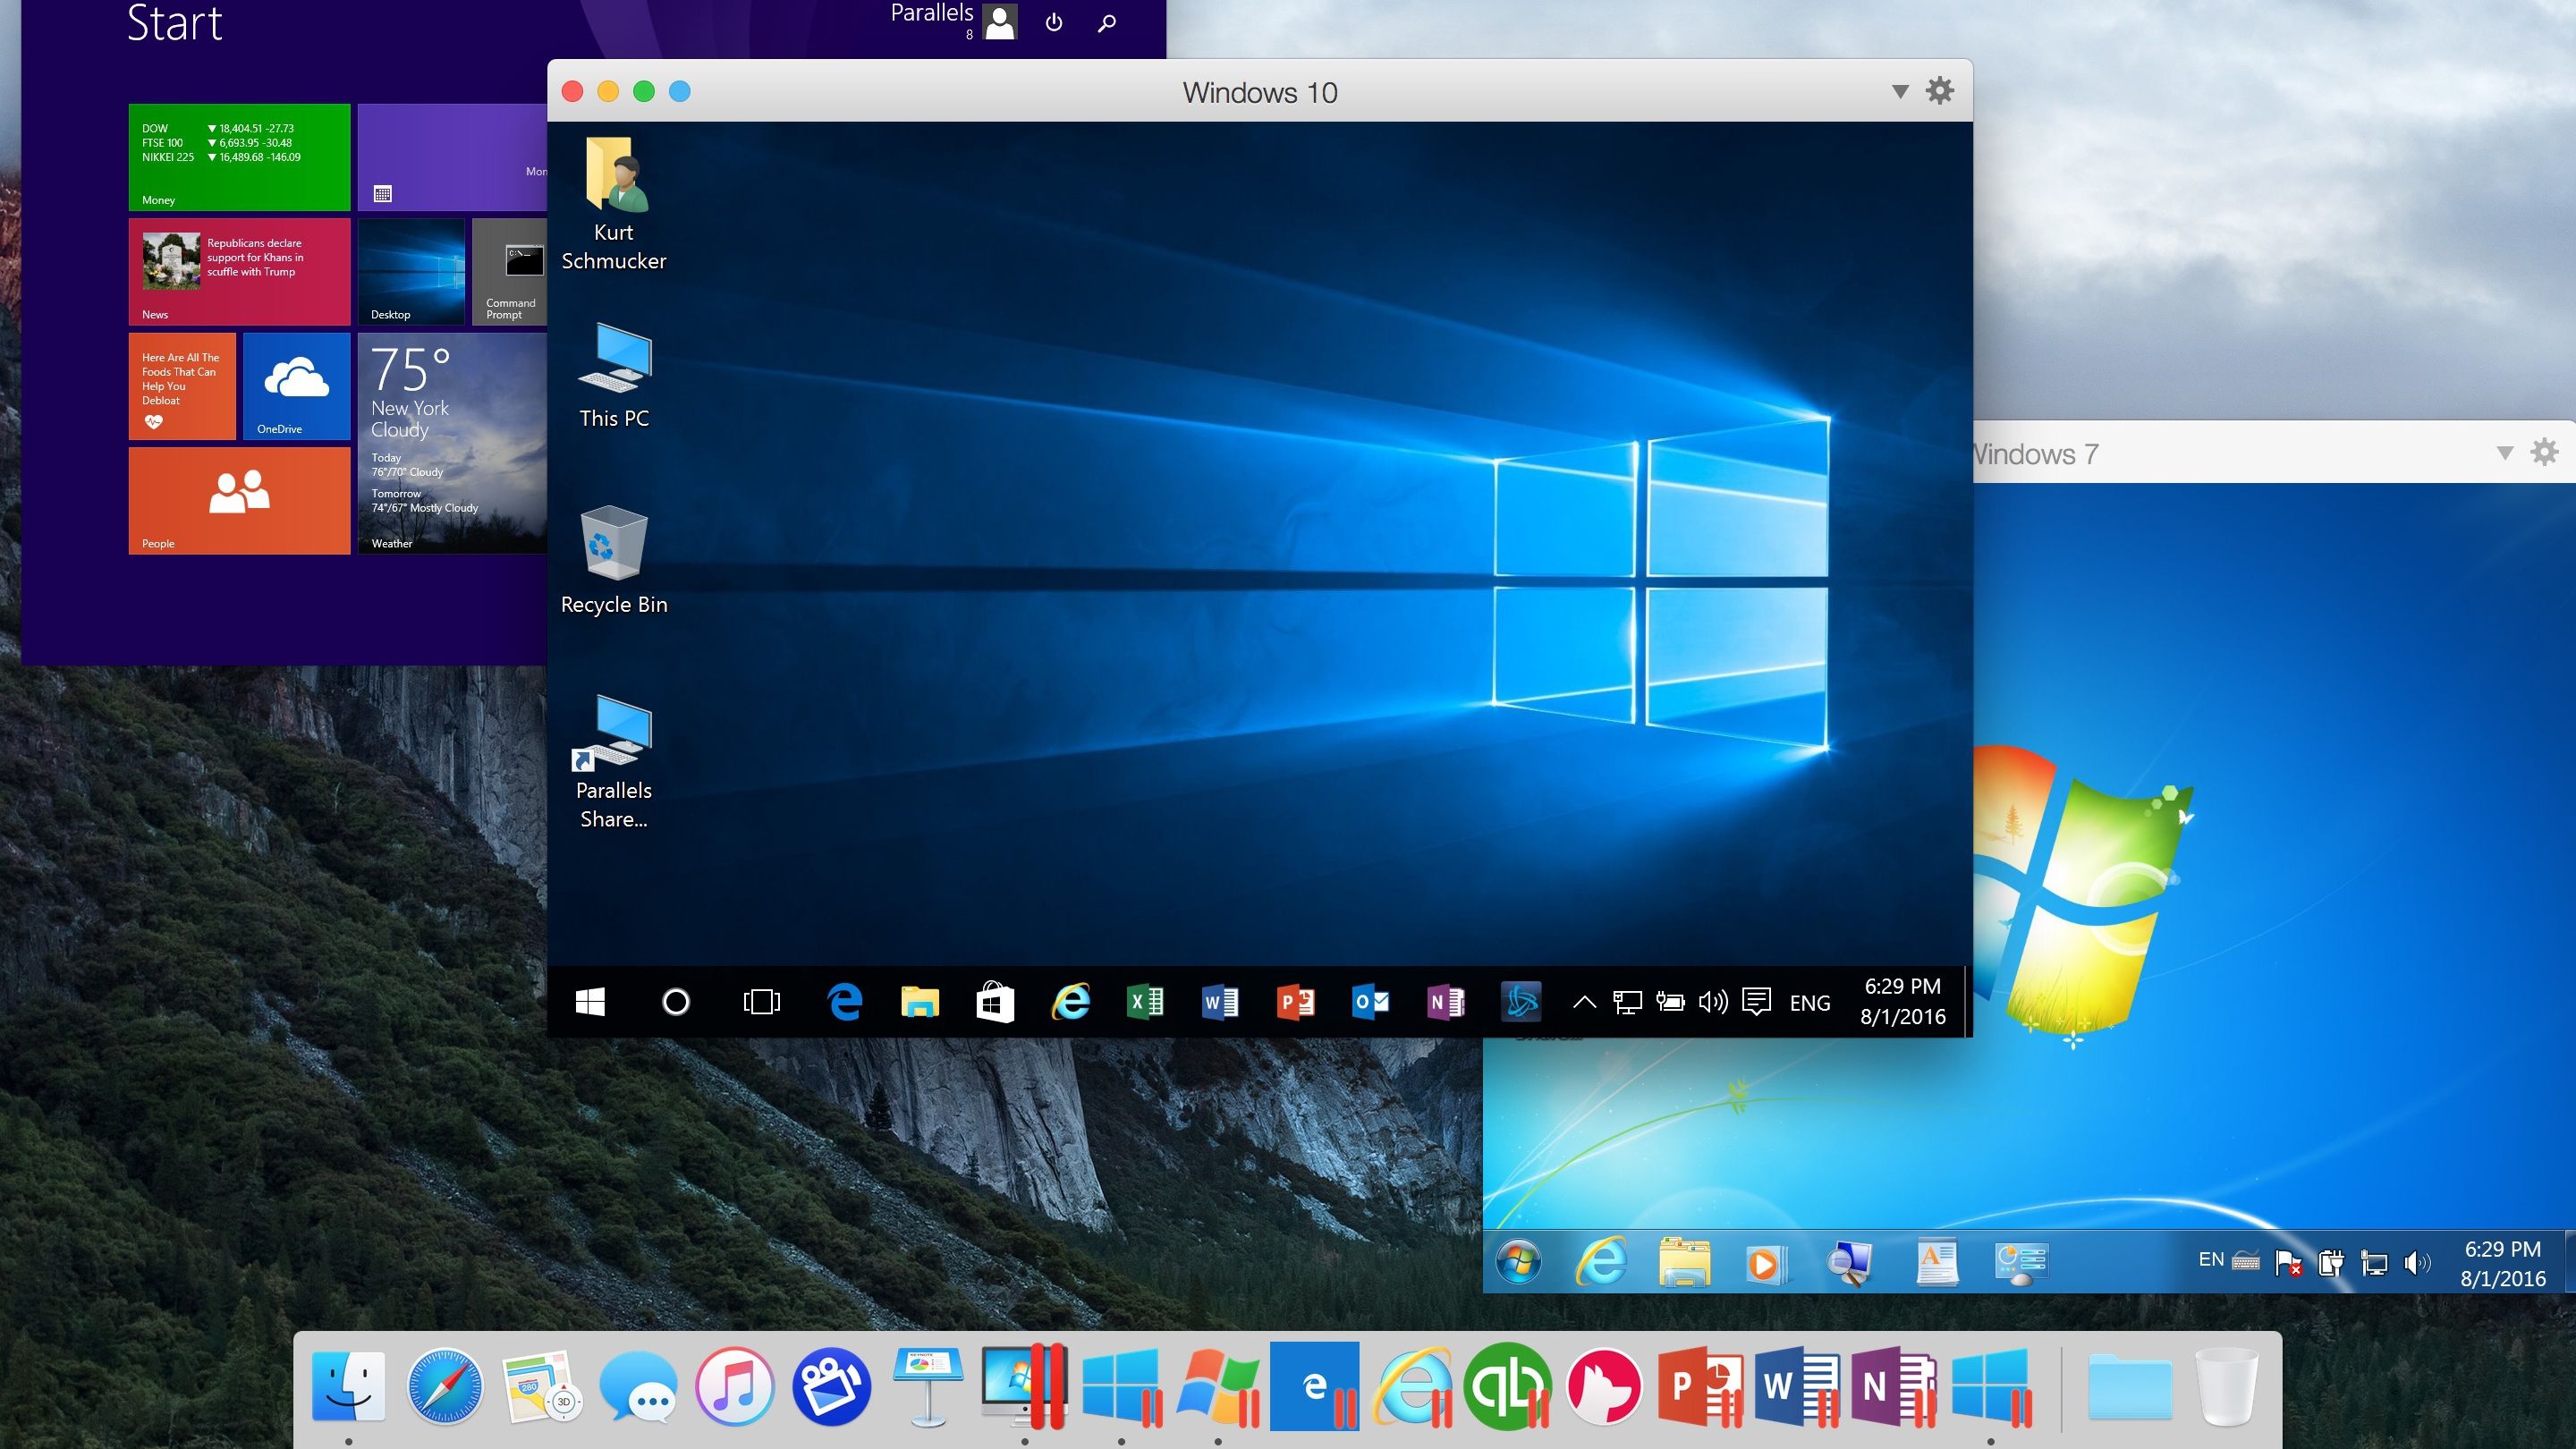Screen dimensions: 2576x1449
Task: Show hidden icons via the tray chevron
Action: [x=1584, y=1000]
